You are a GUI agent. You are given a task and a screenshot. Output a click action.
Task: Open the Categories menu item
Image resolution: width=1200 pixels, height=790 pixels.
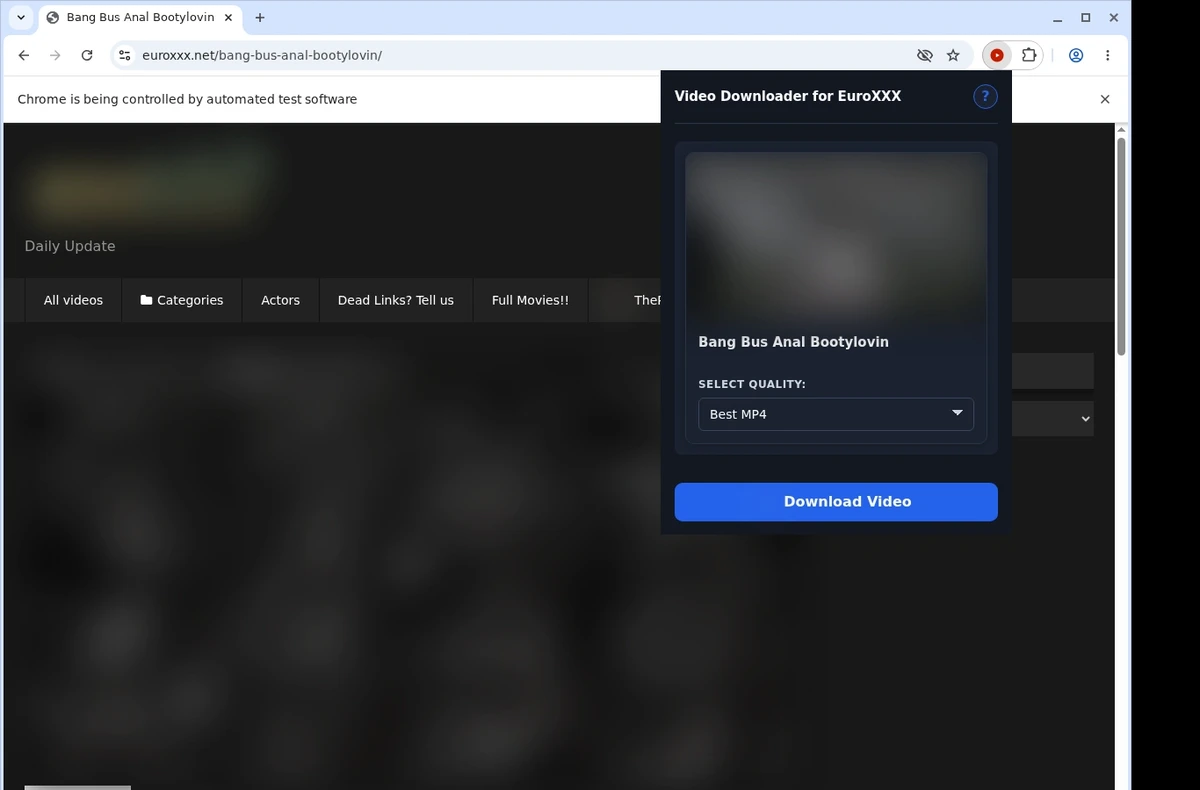pyautogui.click(x=182, y=300)
